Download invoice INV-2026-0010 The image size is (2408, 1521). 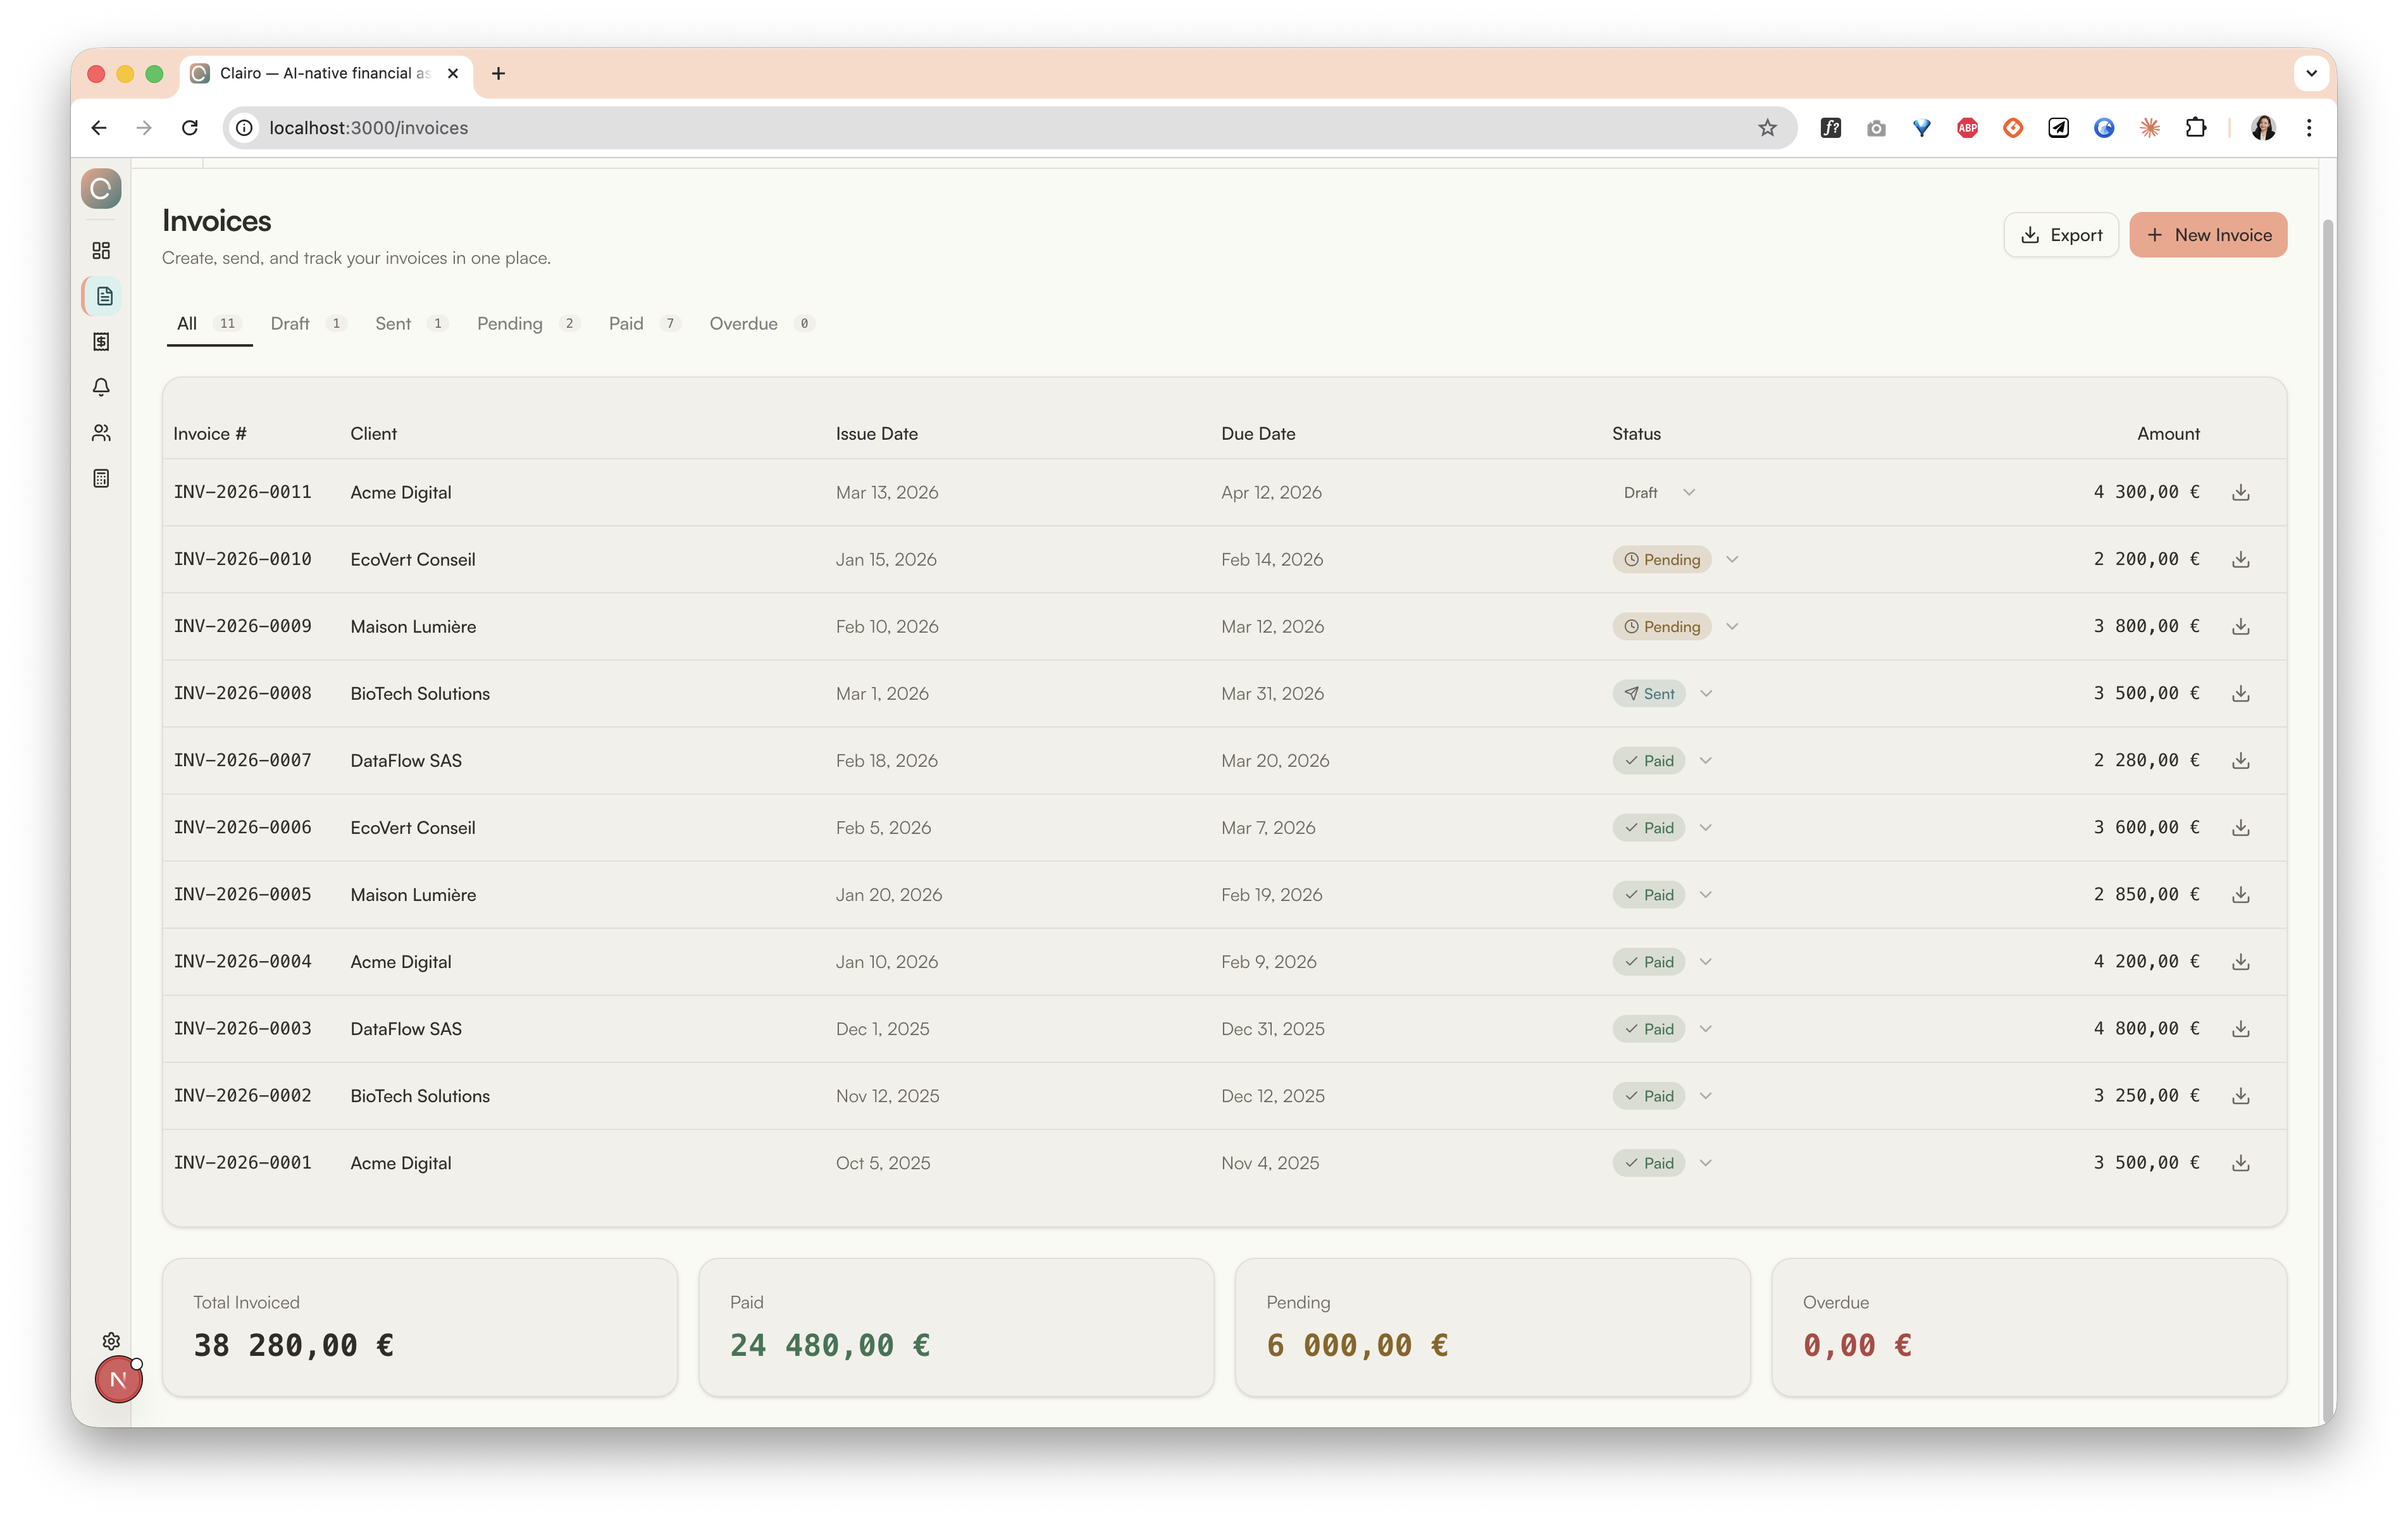pyautogui.click(x=2241, y=559)
